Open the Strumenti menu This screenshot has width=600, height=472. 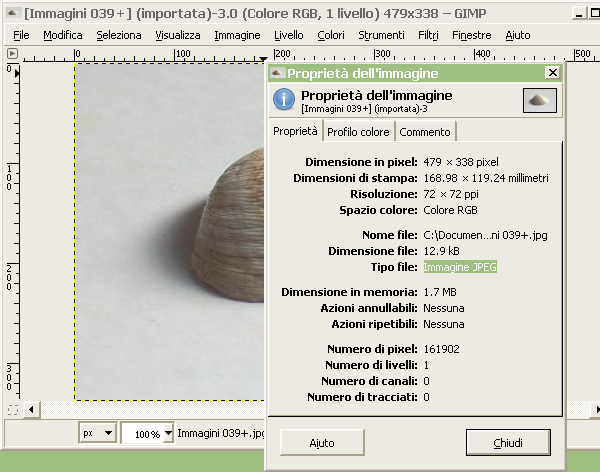(x=381, y=35)
